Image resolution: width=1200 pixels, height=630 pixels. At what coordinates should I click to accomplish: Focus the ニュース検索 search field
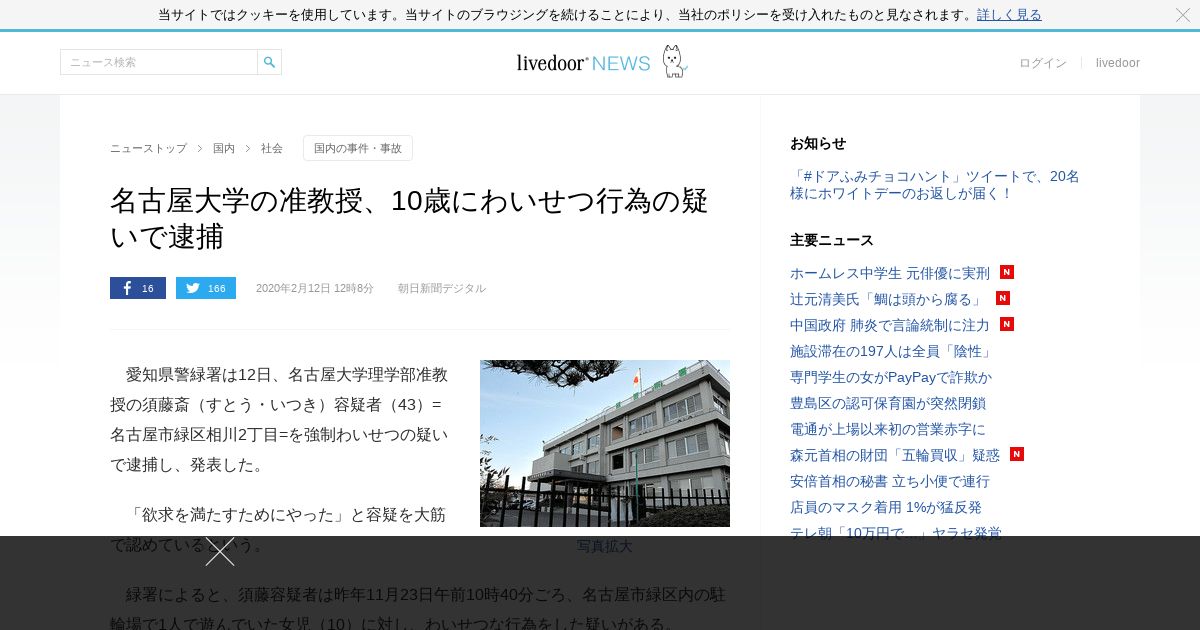click(x=159, y=62)
